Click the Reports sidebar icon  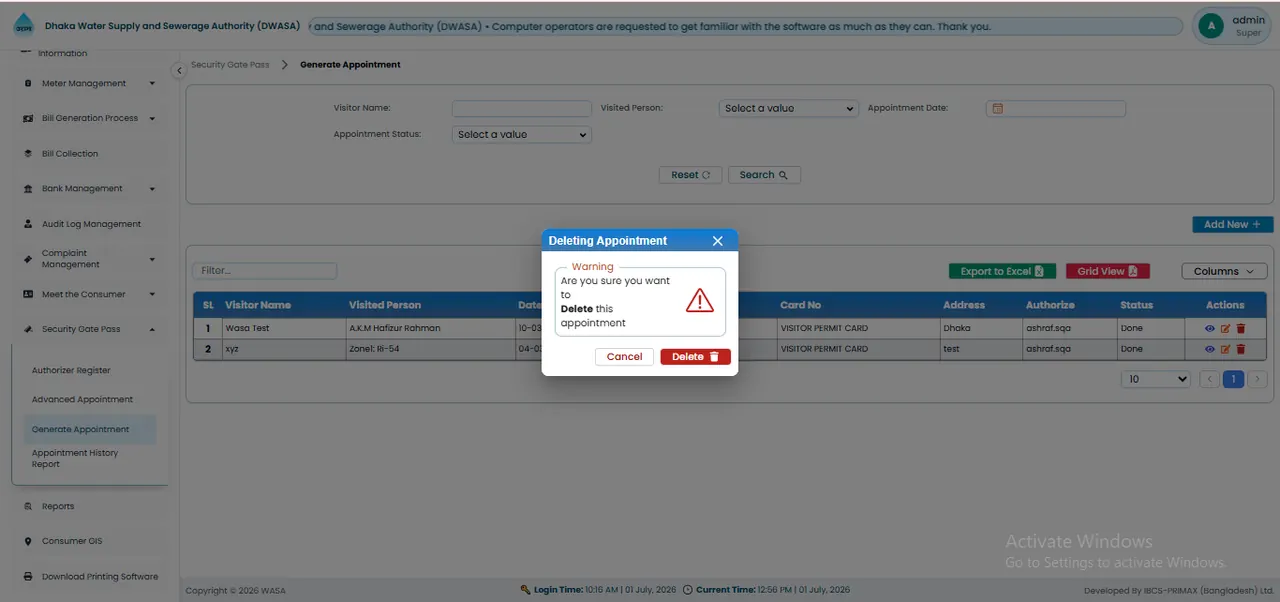(28, 507)
